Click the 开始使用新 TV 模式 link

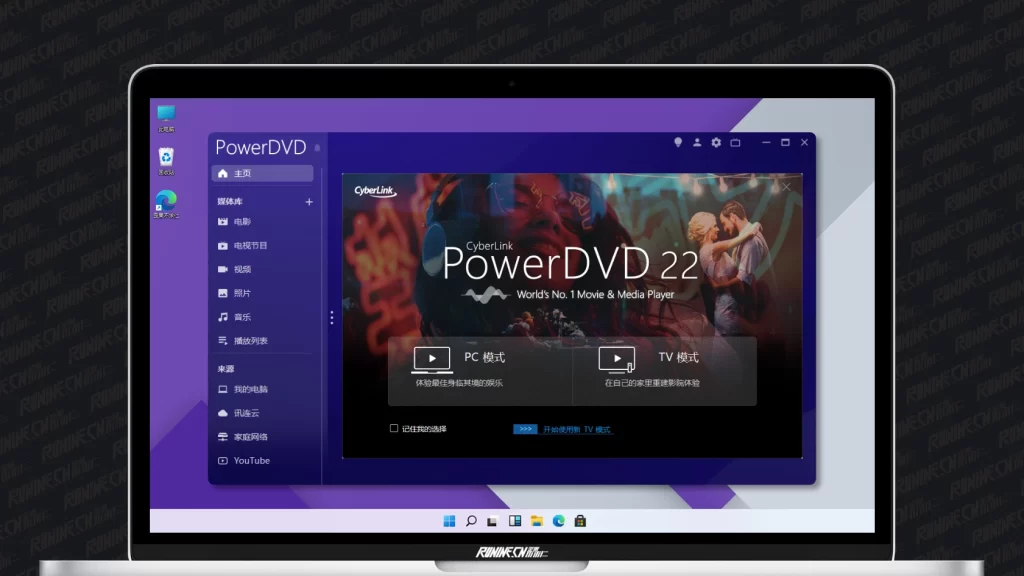pos(576,430)
